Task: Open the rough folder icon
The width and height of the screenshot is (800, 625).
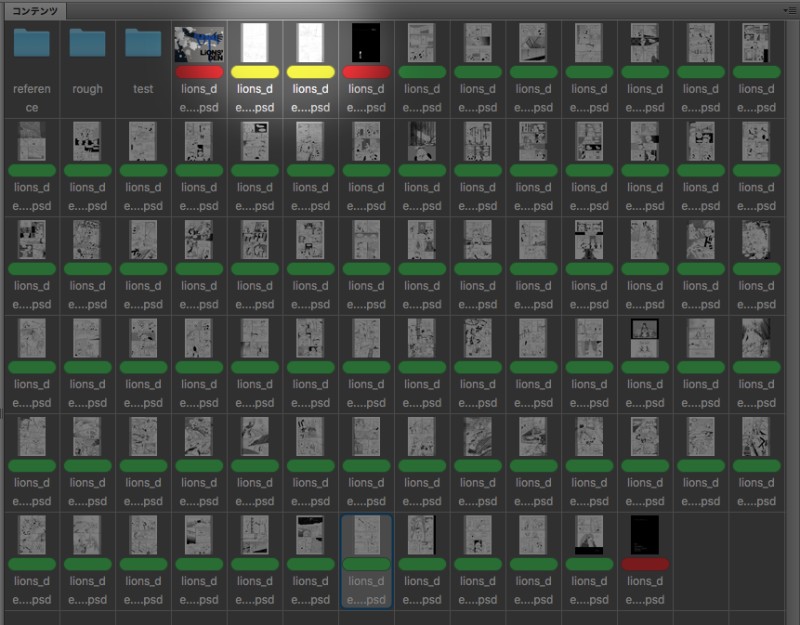Action: [87, 42]
